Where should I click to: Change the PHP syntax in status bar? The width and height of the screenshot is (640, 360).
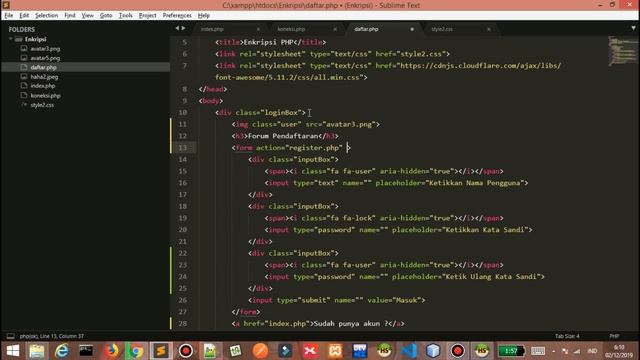614,336
